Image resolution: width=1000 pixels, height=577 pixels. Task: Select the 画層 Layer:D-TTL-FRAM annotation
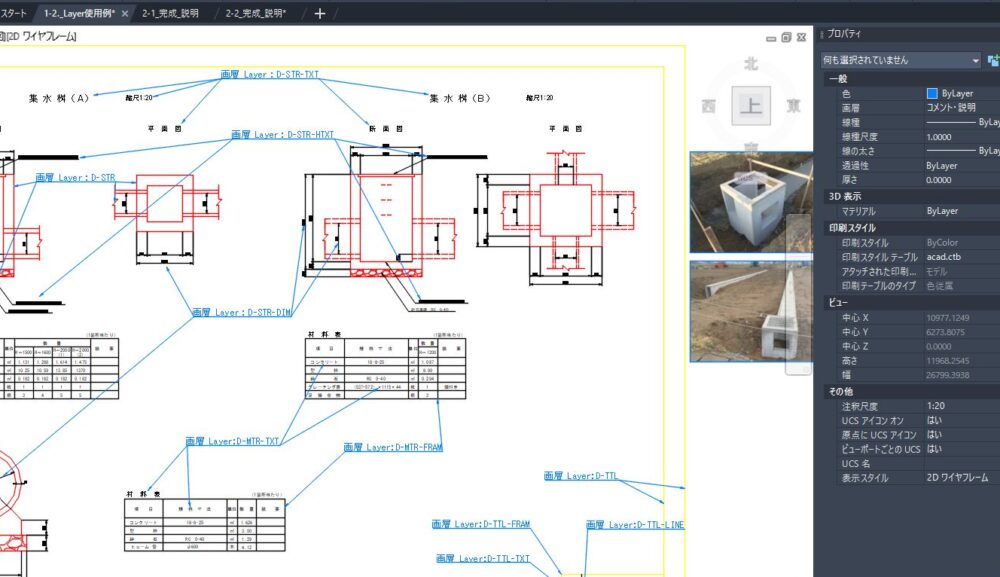481,524
